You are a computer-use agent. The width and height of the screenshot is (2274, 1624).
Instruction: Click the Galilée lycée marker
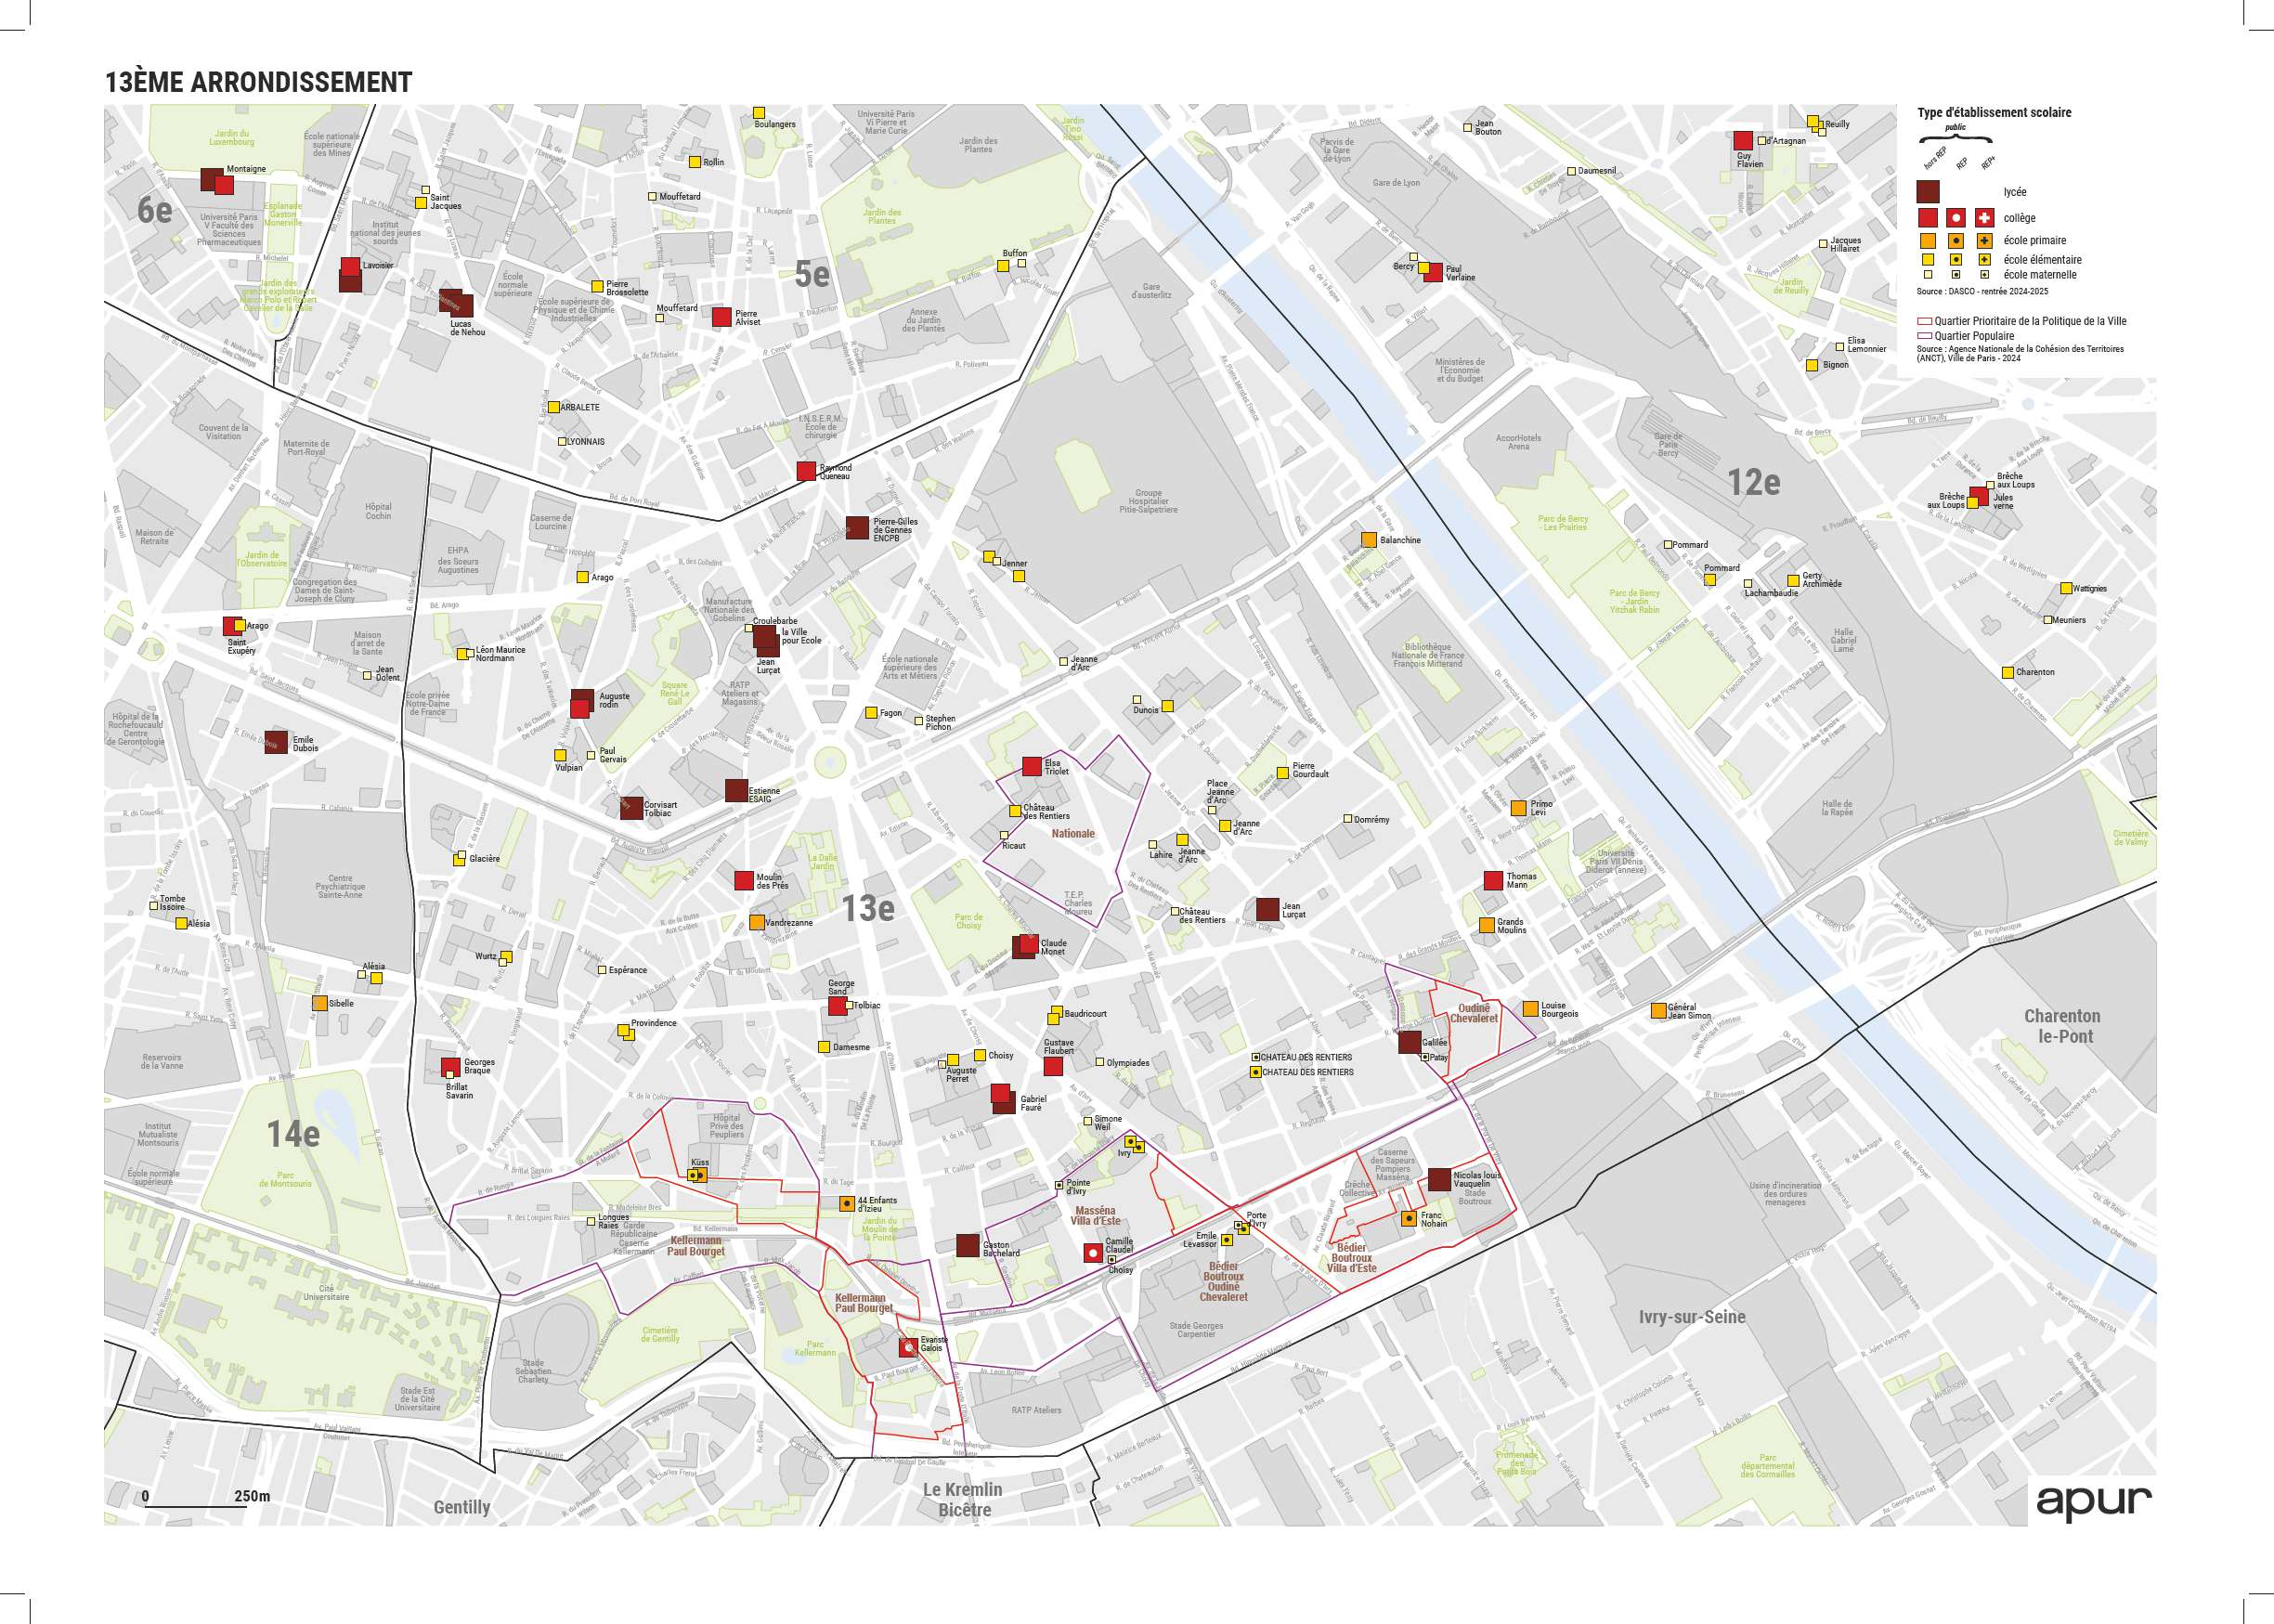coord(1409,1042)
